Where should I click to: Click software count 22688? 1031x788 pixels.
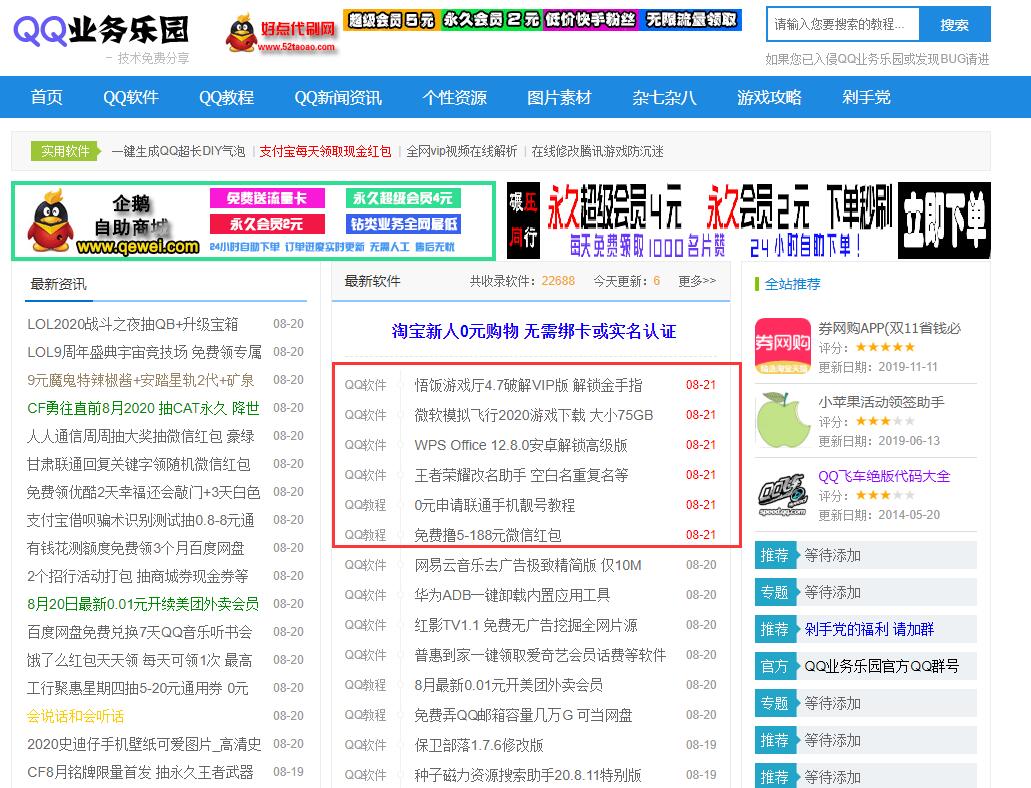pos(558,281)
